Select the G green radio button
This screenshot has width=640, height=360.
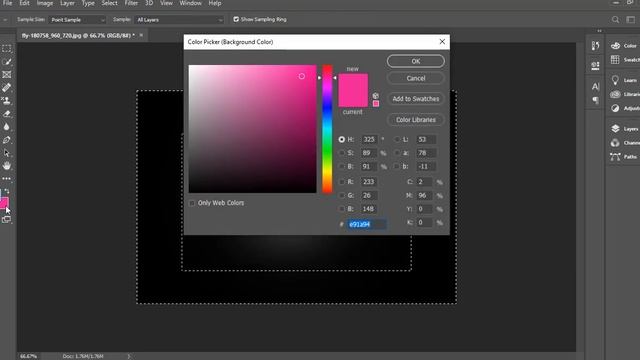point(342,196)
